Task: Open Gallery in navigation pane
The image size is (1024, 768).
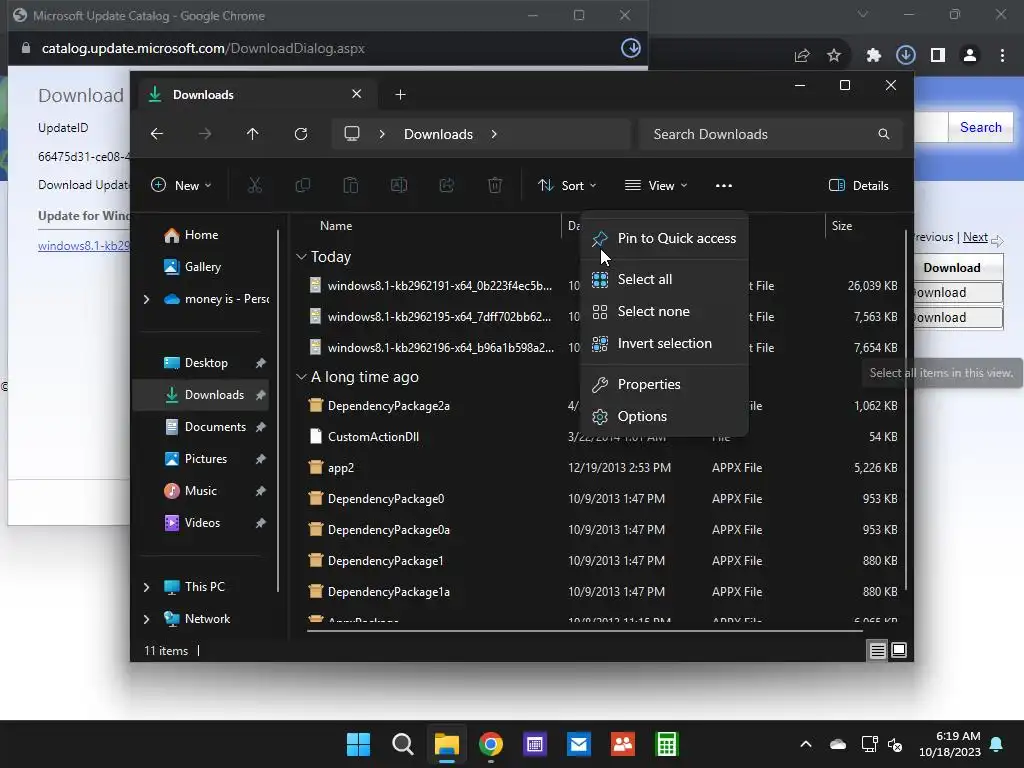Action: [193, 267]
